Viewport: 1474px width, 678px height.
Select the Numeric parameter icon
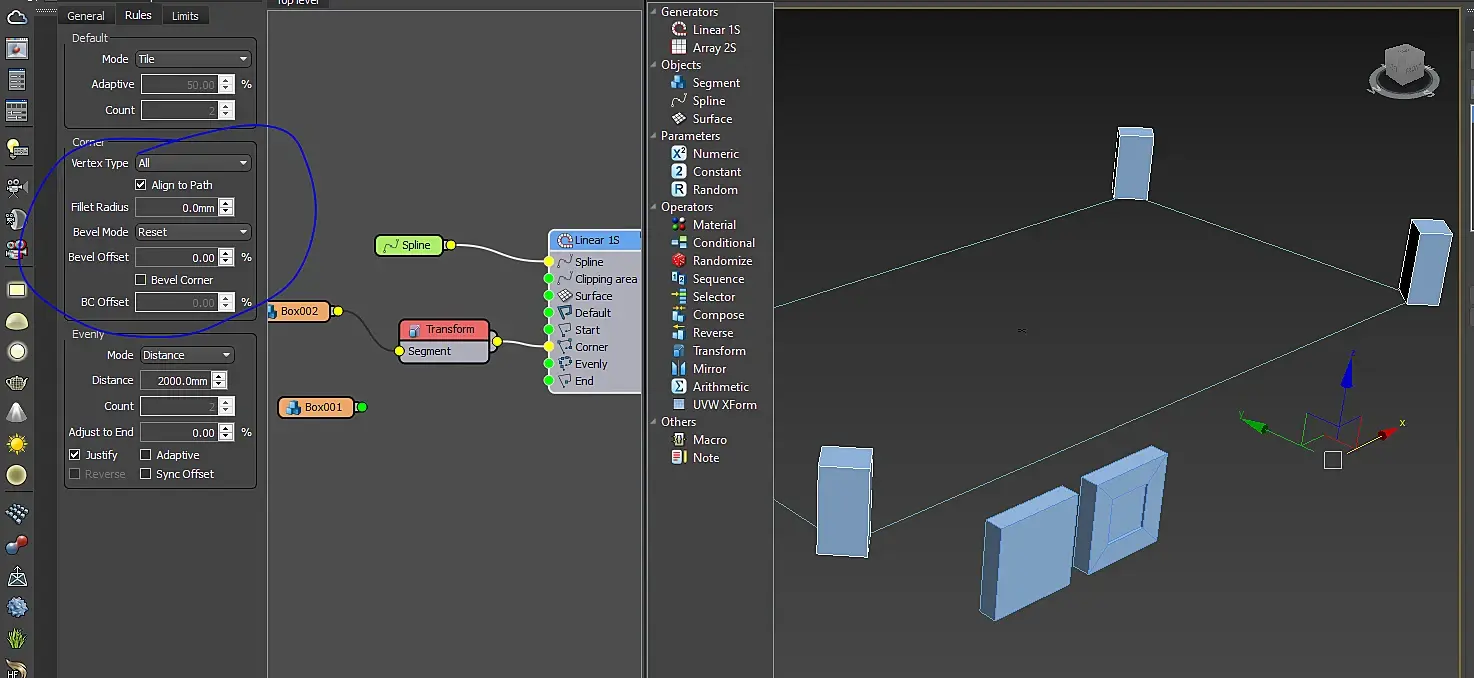coord(679,154)
